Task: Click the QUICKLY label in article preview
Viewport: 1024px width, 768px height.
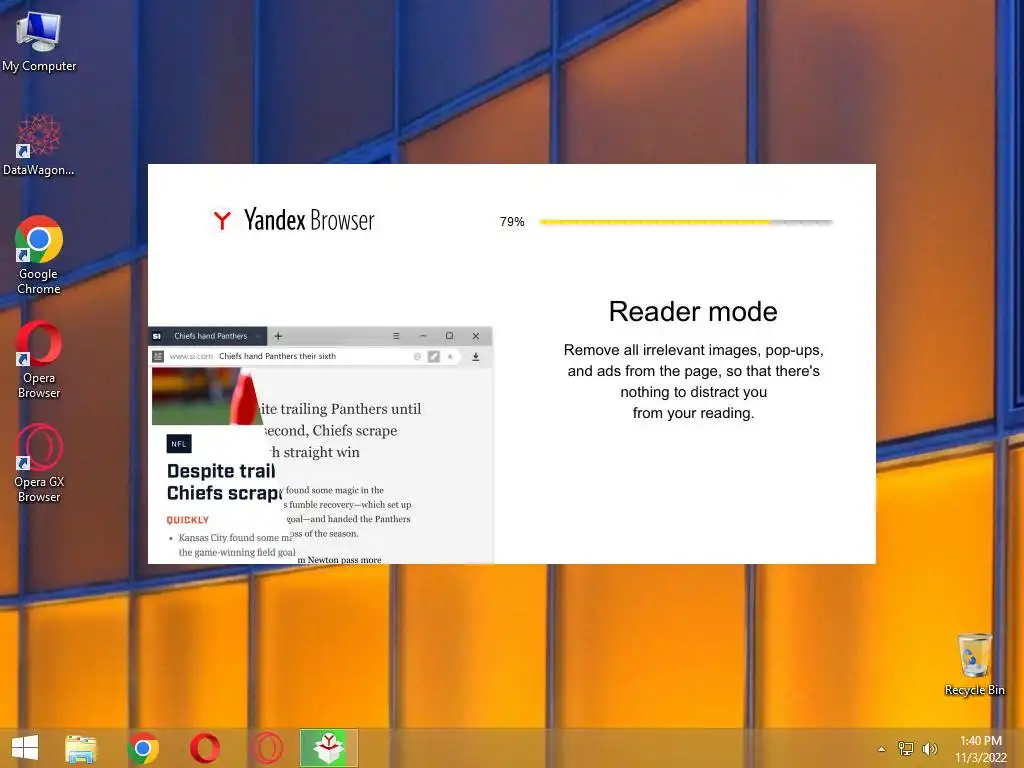Action: tap(187, 520)
